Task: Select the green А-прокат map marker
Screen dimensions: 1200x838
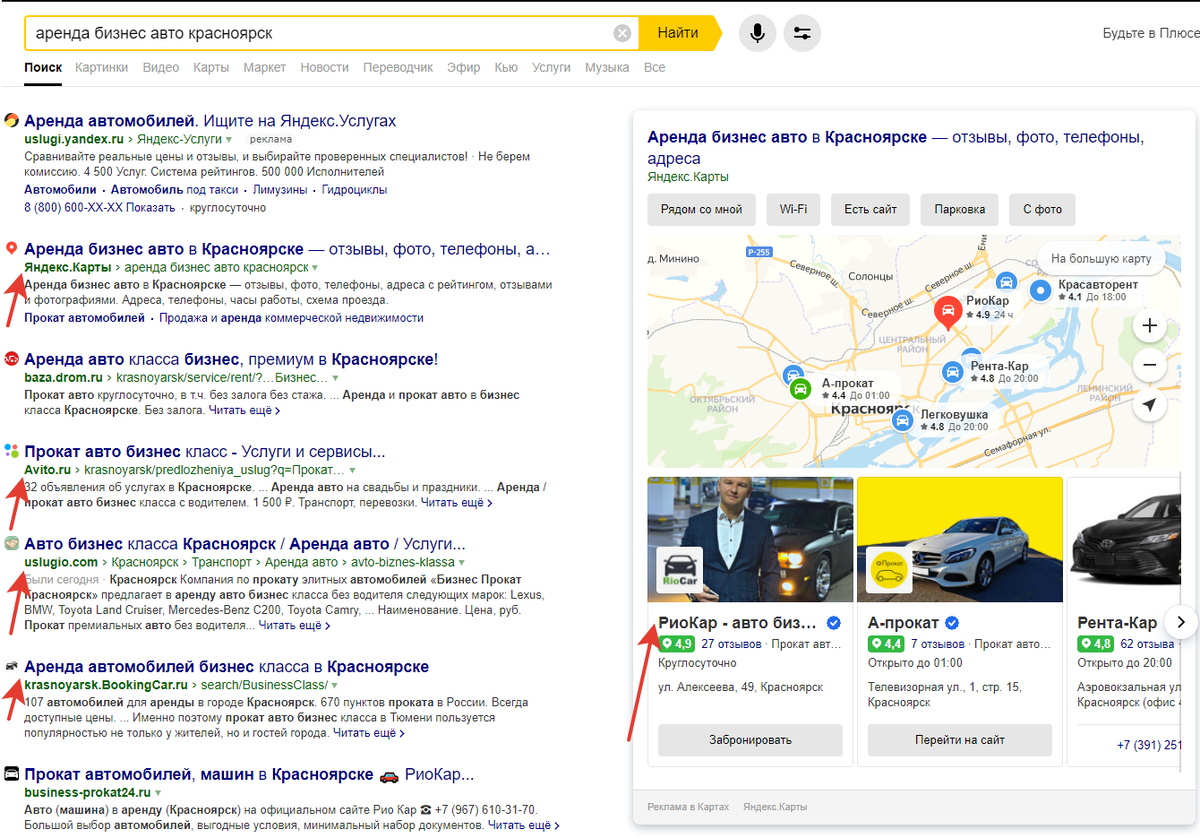Action: pos(799,389)
